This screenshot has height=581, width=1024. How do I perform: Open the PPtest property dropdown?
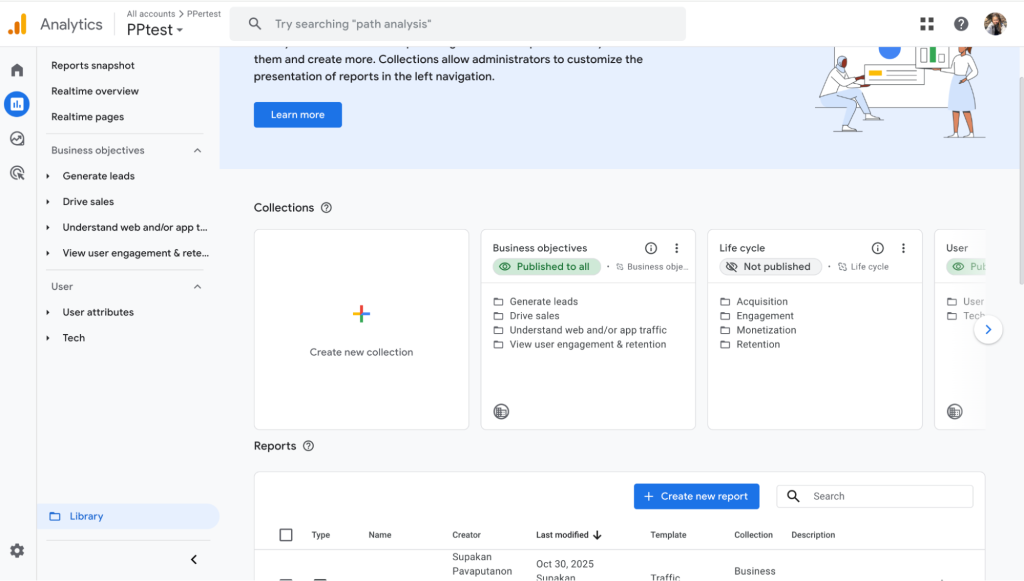point(155,30)
